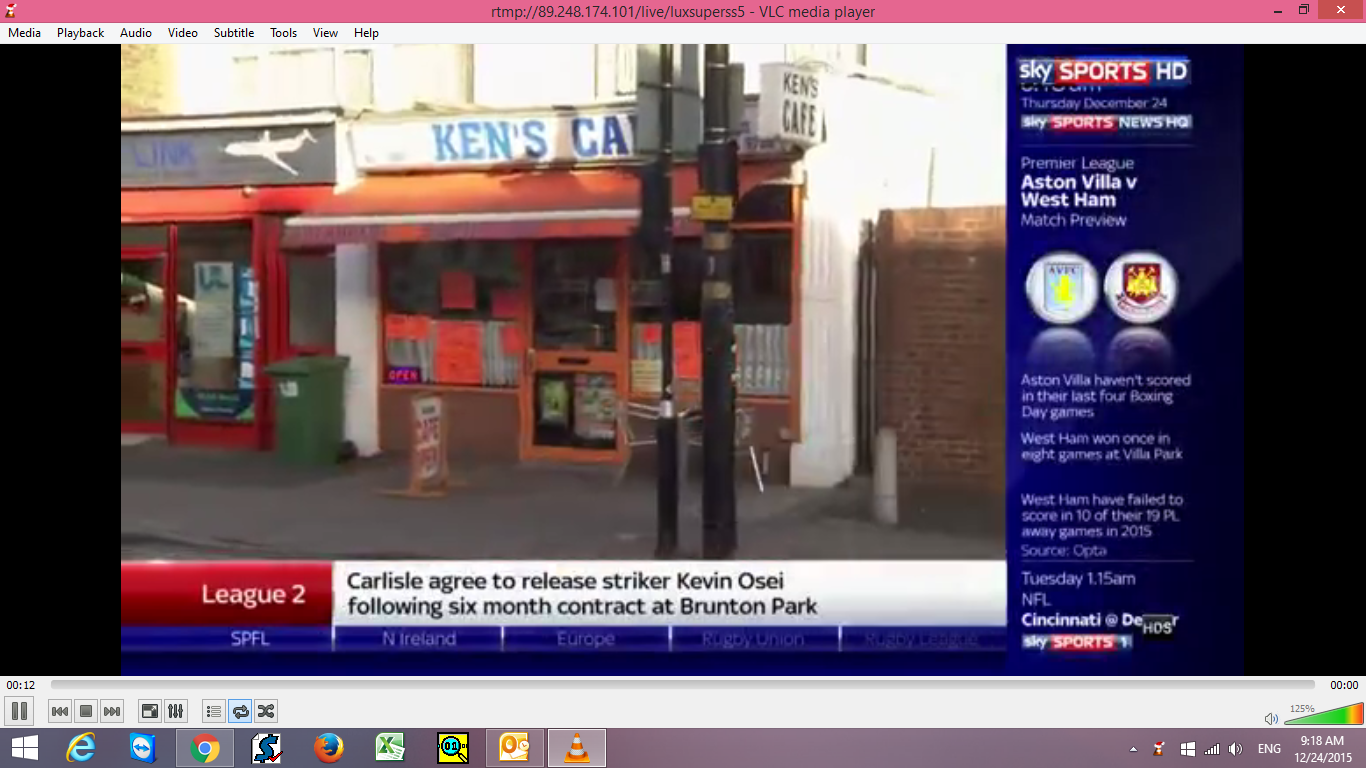Viewport: 1366px width, 768px height.
Task: Open the 9:18 AM clock calendar
Action: (1321, 748)
